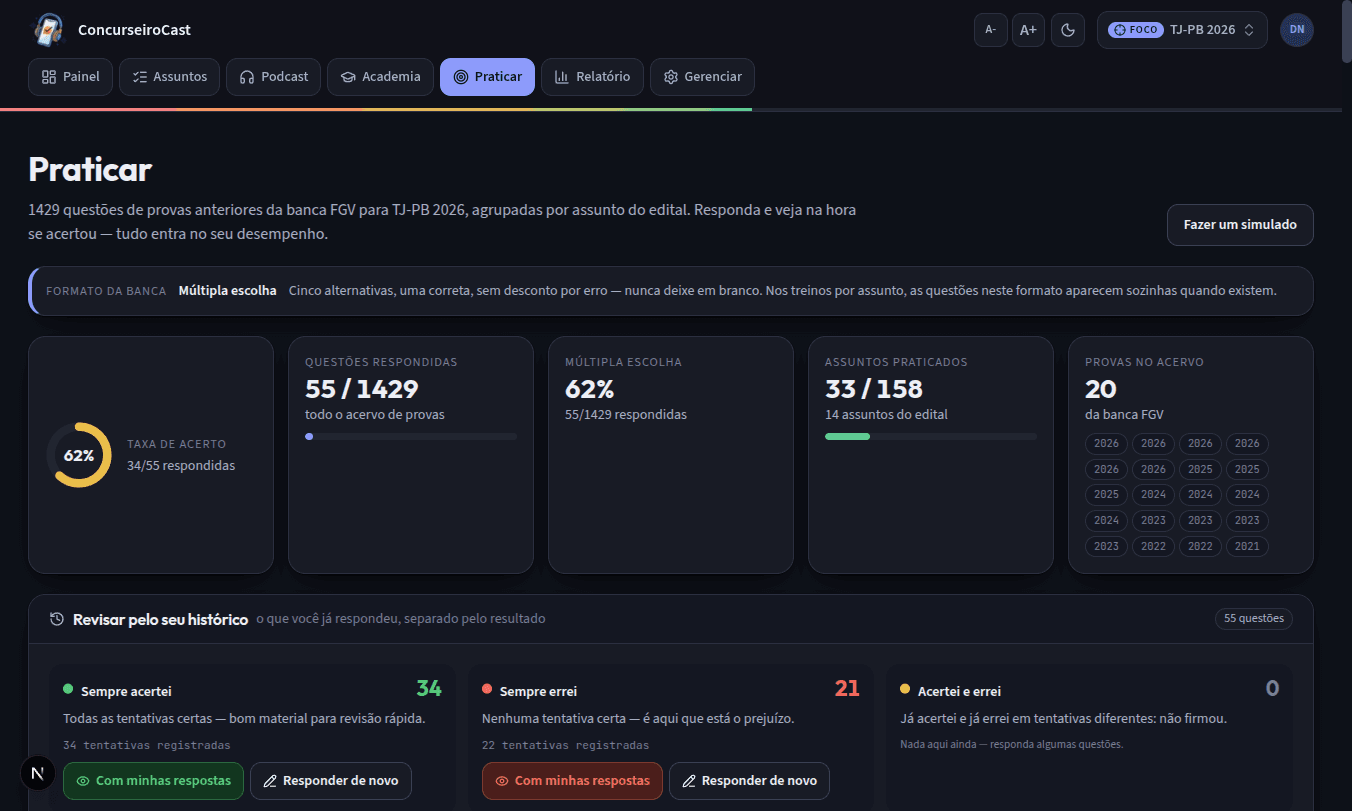Click Responder de novo under Sempre errei
The height and width of the screenshot is (811, 1352).
coord(749,781)
